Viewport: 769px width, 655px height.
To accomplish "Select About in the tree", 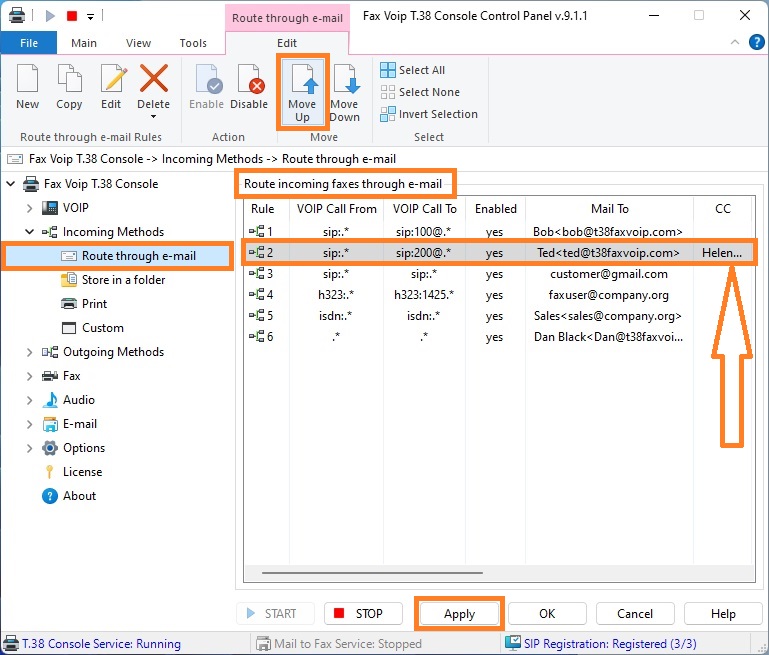I will point(79,496).
